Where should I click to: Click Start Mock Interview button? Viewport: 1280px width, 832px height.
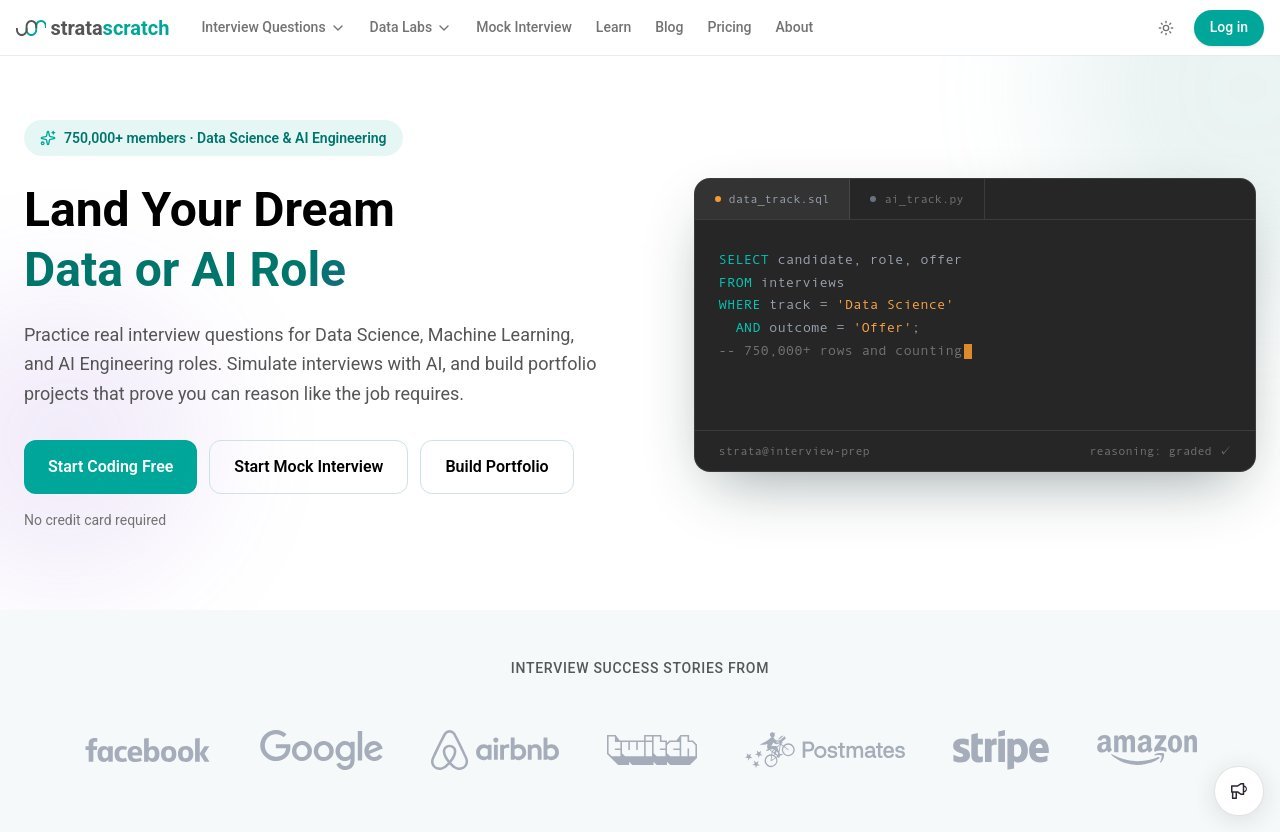point(308,467)
